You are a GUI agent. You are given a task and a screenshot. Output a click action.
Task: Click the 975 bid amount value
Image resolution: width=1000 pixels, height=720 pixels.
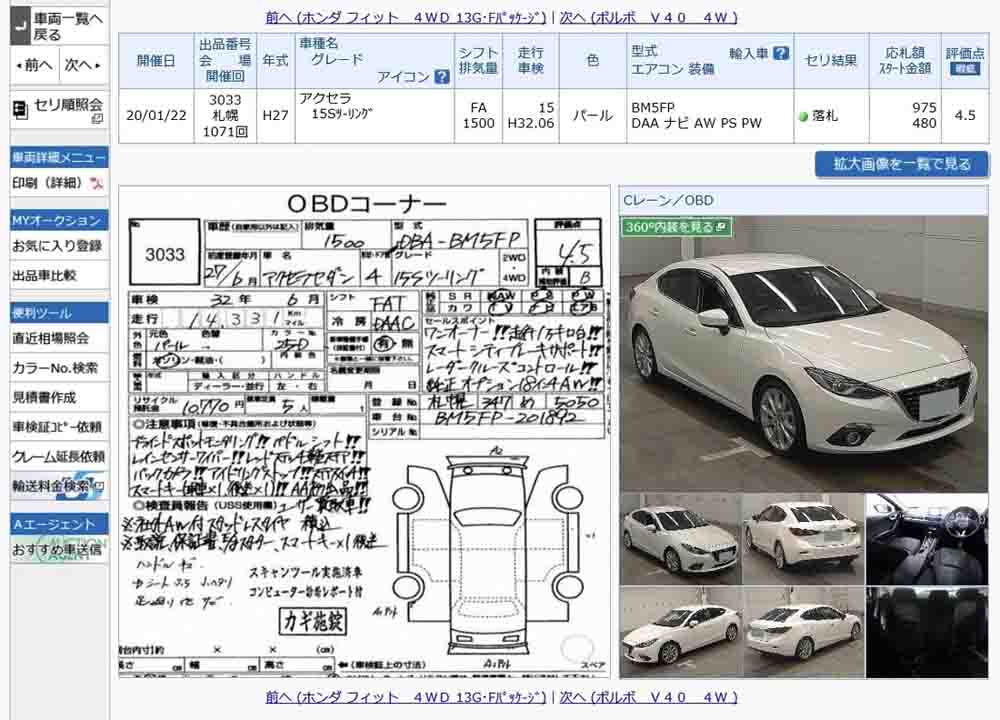pyautogui.click(x=924, y=108)
